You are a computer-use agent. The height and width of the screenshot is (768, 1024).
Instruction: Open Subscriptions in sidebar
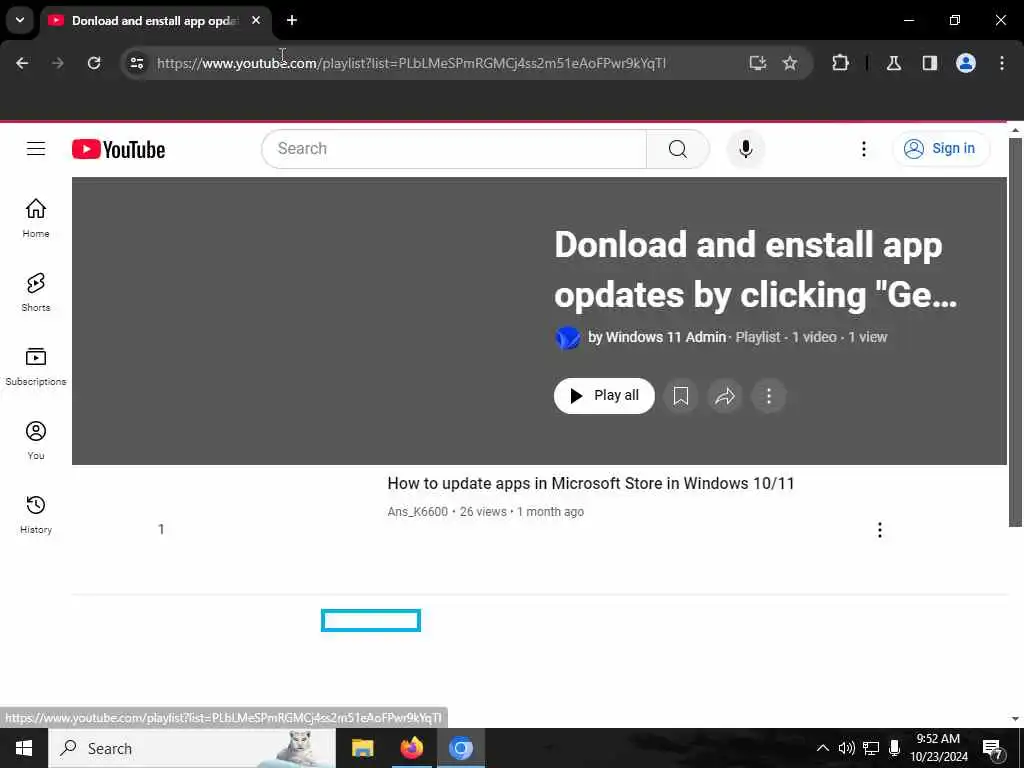pyautogui.click(x=36, y=366)
